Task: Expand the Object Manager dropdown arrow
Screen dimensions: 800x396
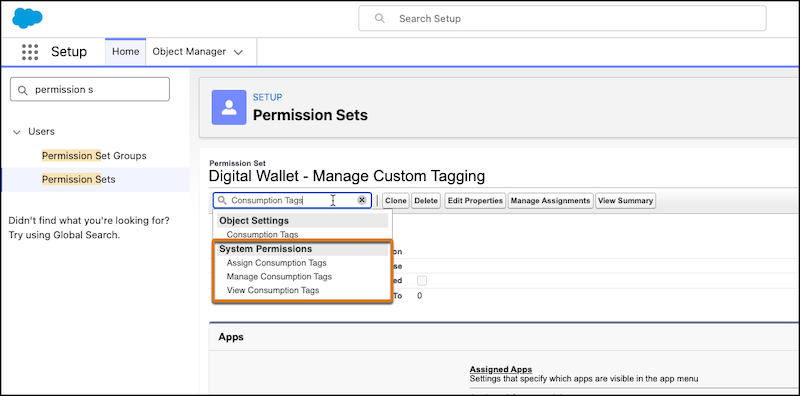Action: tap(238, 52)
